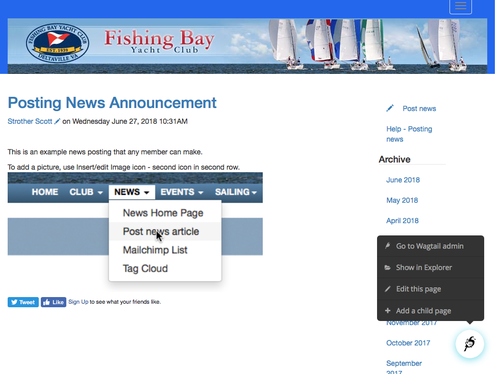
Task: Click the Twitter bird on the Tweet button
Action: pos(14,302)
